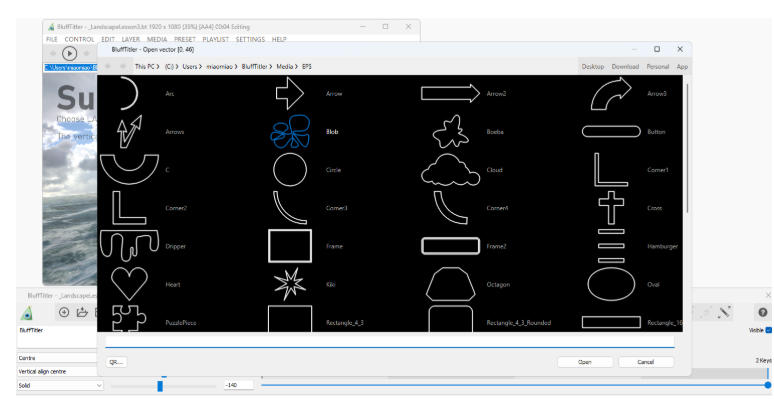Switch to the App shortcut tab
The image size is (774, 399).
(682, 67)
